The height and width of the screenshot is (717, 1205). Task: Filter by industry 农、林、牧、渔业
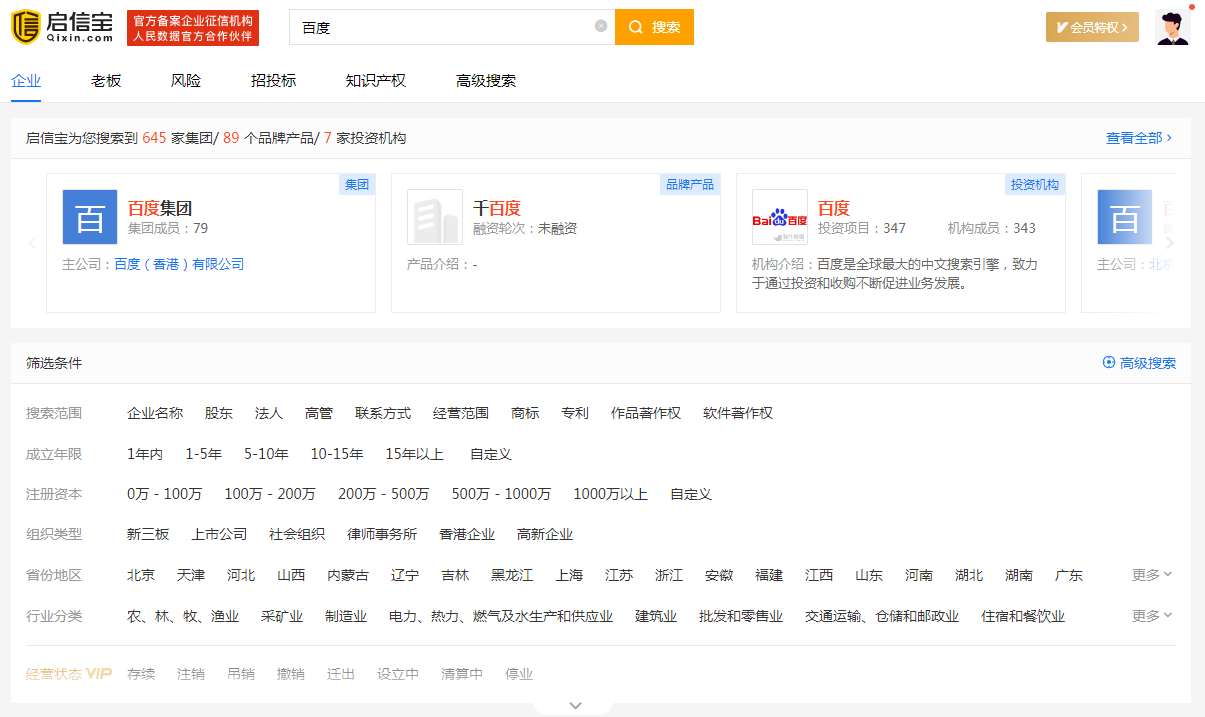coord(183,616)
